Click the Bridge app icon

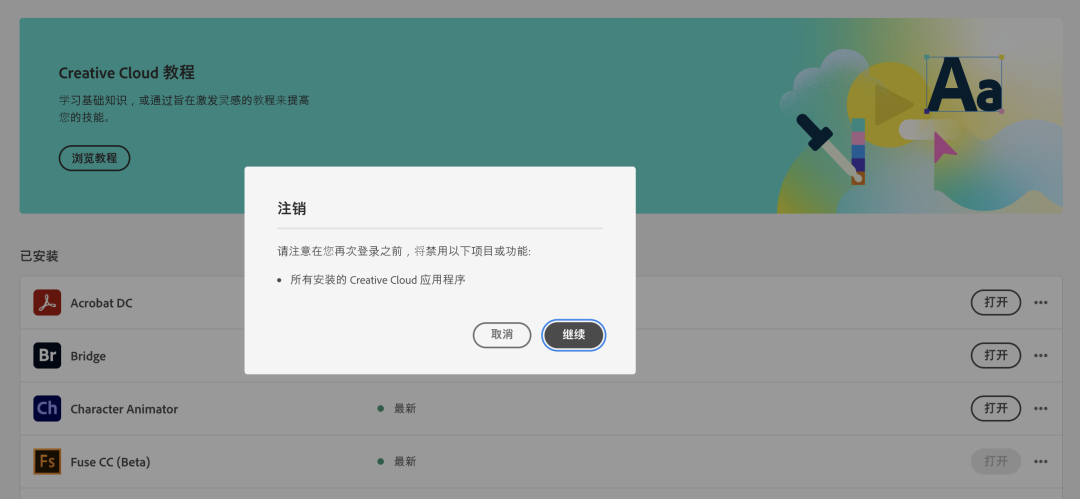(x=47, y=356)
